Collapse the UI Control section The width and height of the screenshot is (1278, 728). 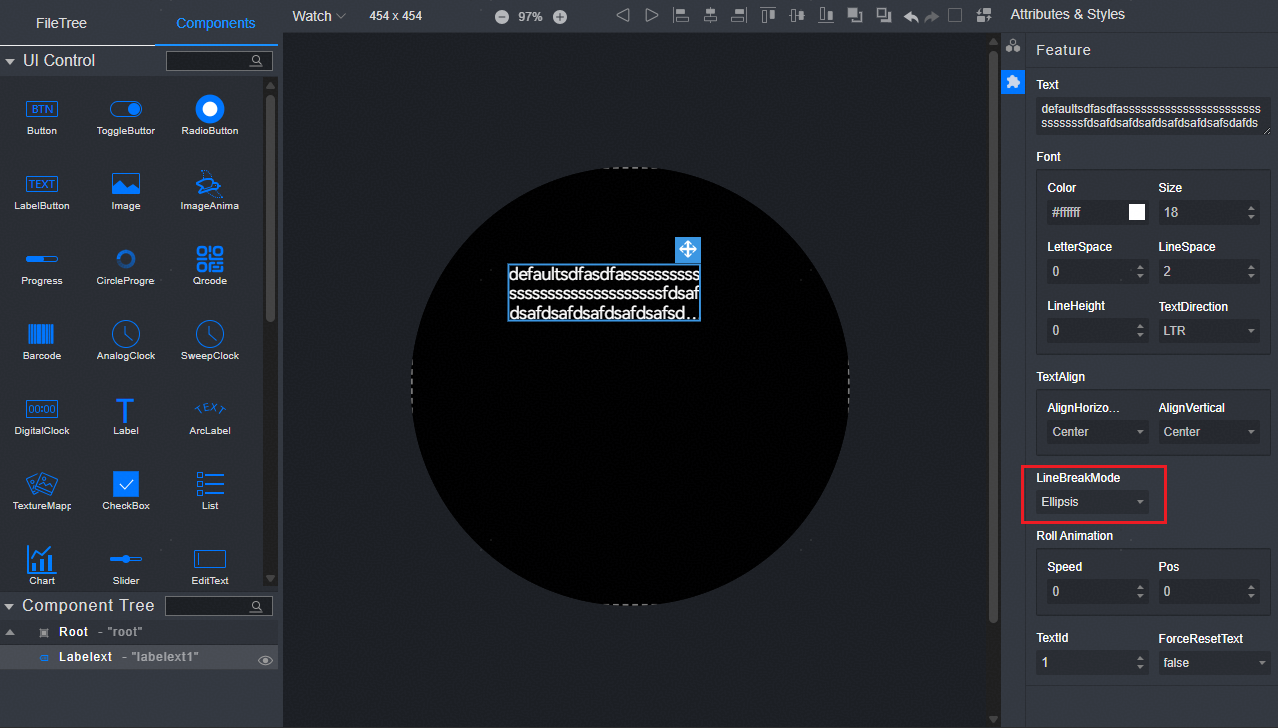coord(10,61)
